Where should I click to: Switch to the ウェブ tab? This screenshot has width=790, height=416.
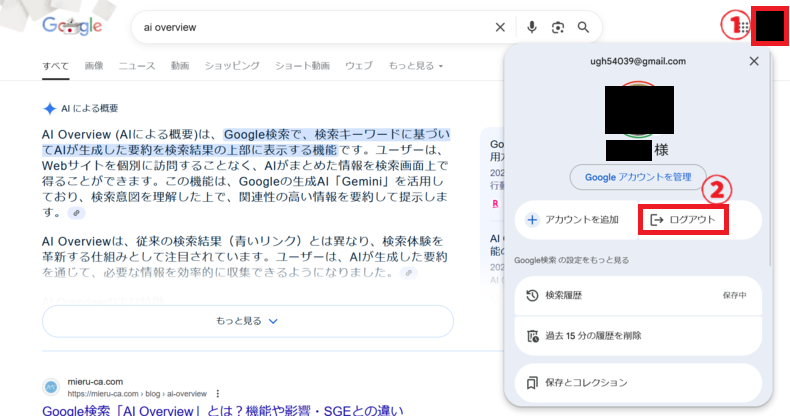(359, 66)
